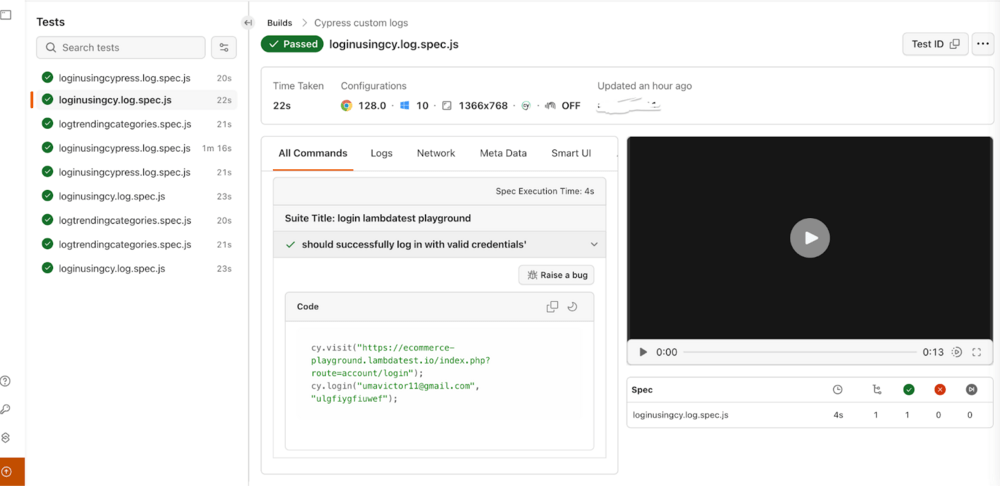Image resolution: width=1000 pixels, height=486 pixels.
Task: Open the test filter options icon
Action: coord(224,47)
